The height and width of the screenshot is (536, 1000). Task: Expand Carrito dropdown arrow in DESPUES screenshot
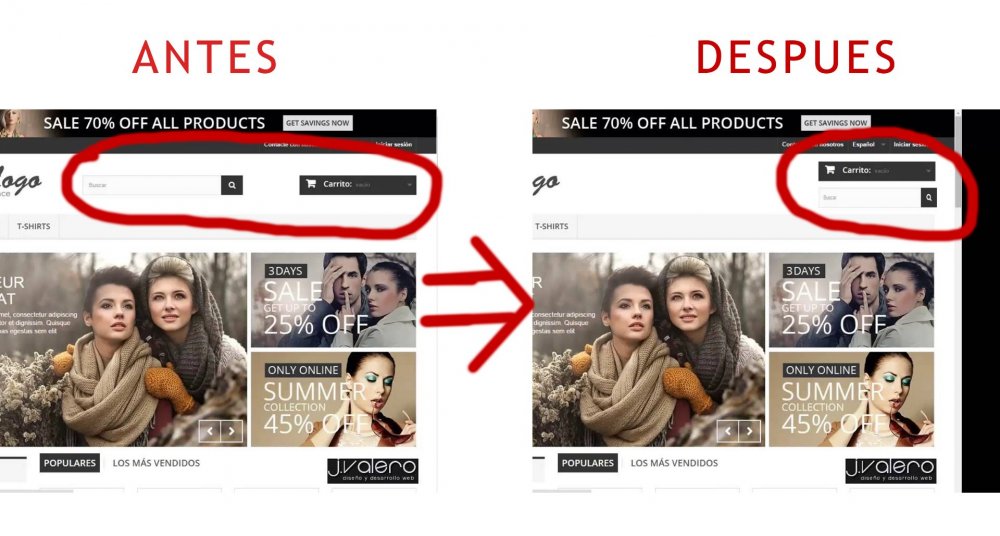pos(928,171)
